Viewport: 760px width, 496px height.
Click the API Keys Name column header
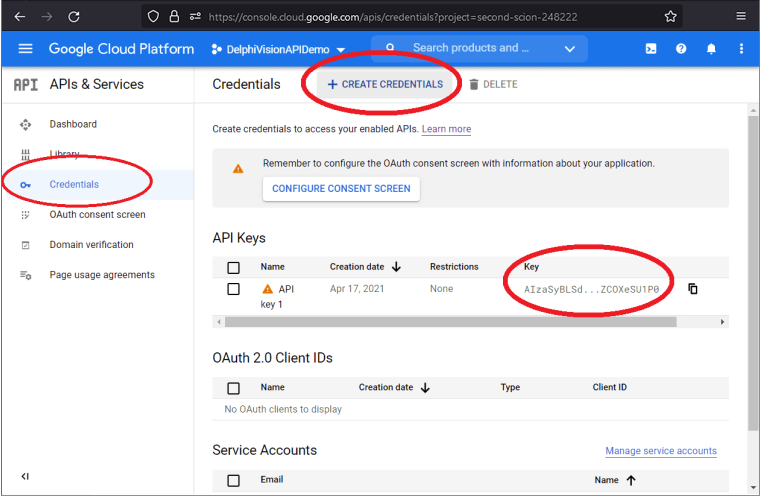coord(272,267)
